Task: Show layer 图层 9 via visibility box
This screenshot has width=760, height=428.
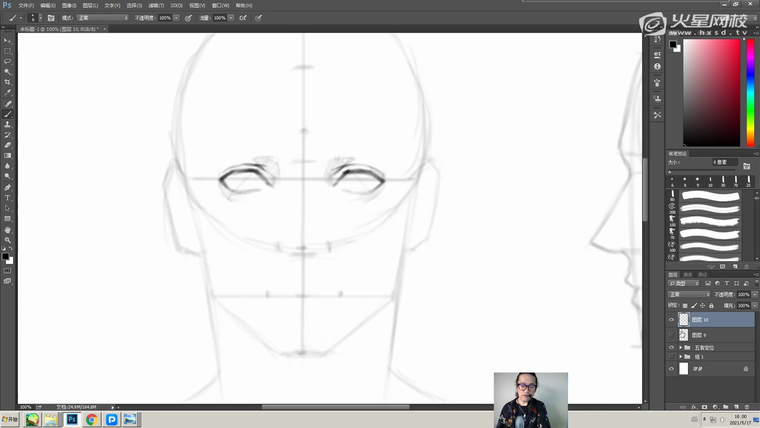Action: coord(671,335)
